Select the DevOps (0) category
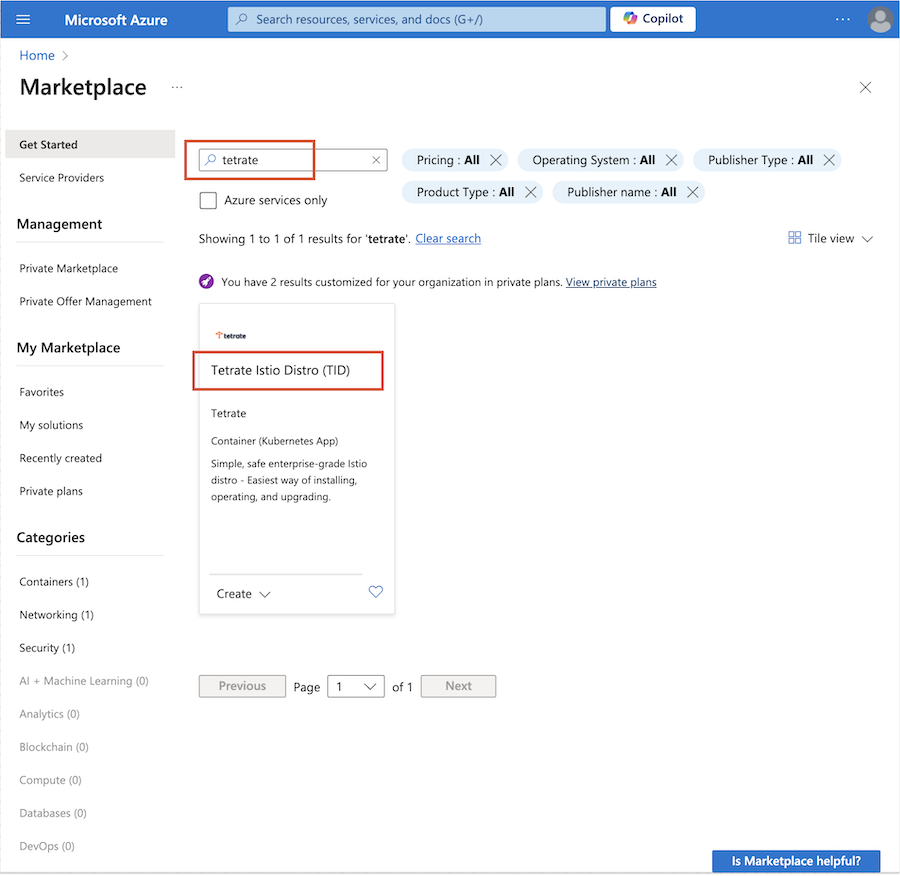900x876 pixels. [47, 847]
